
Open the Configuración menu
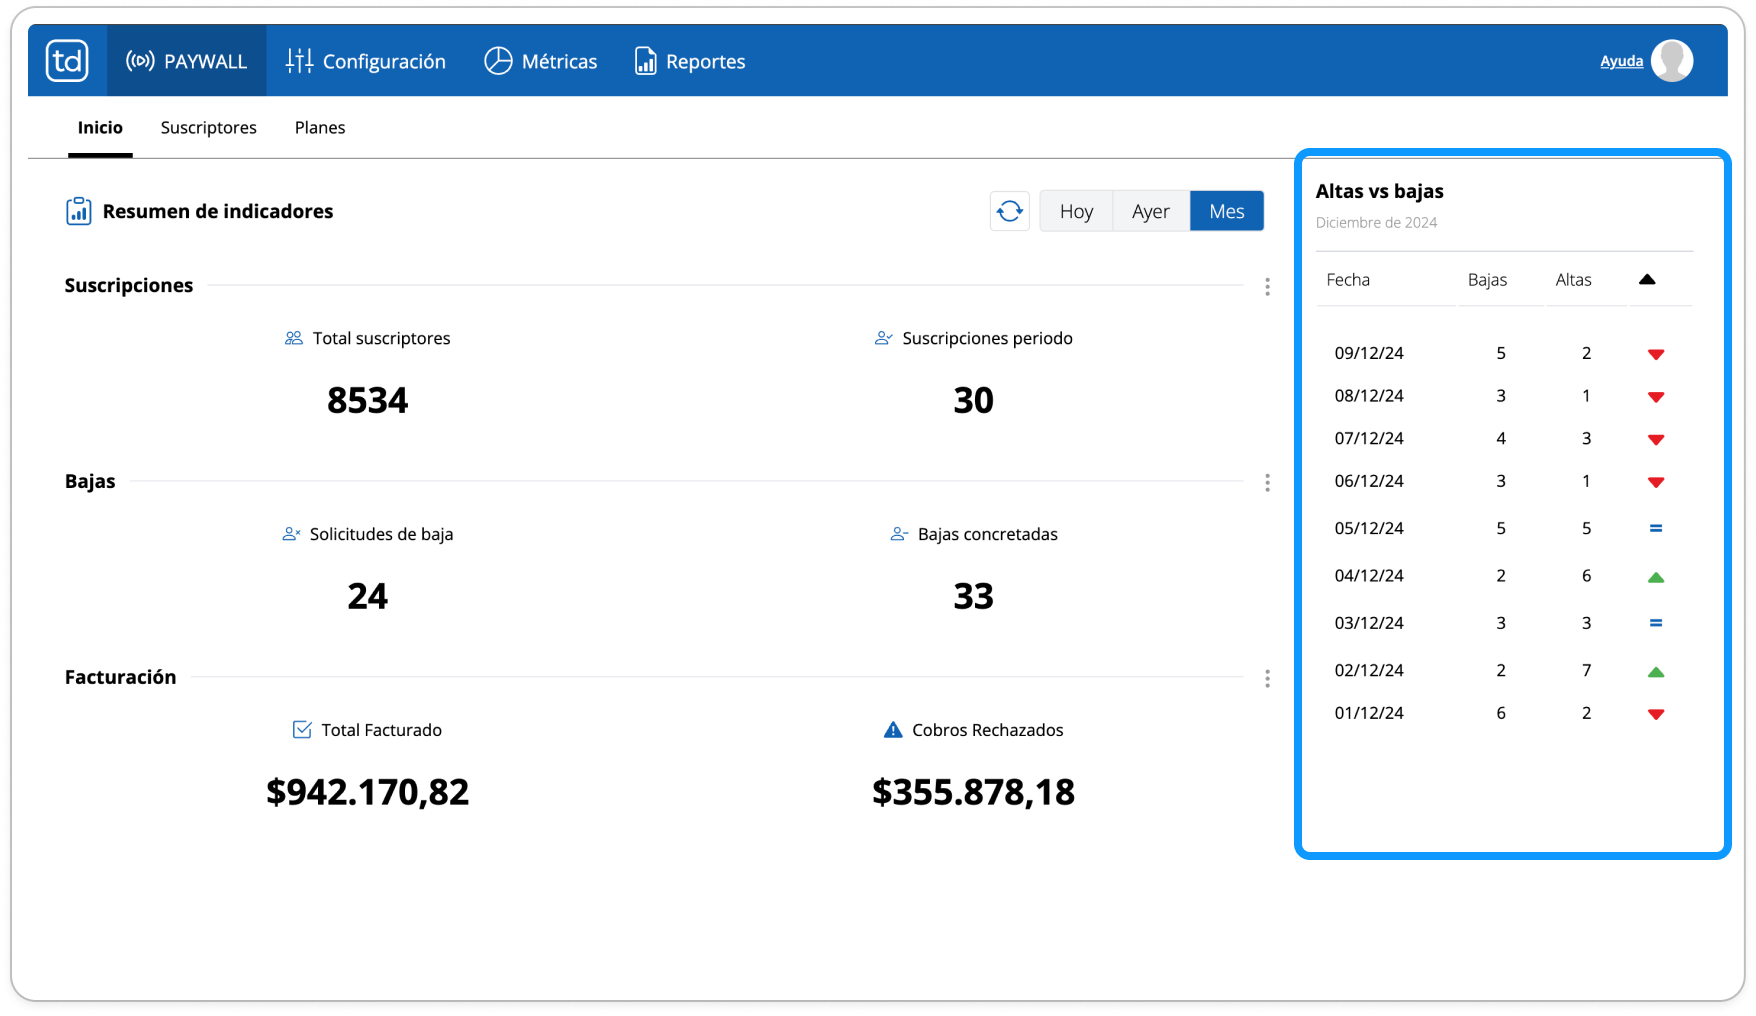365,61
